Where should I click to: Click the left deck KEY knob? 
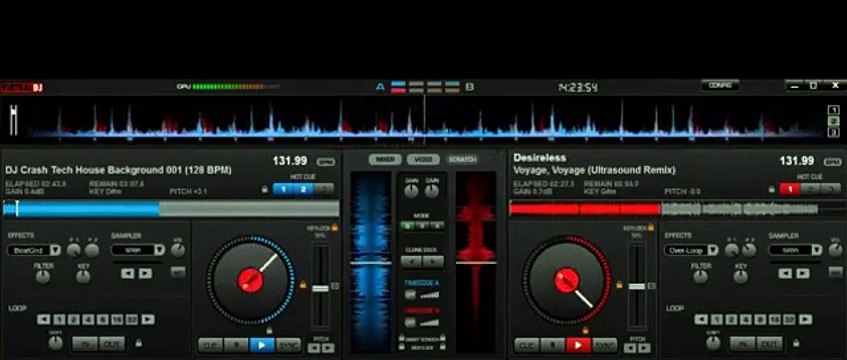point(83,276)
